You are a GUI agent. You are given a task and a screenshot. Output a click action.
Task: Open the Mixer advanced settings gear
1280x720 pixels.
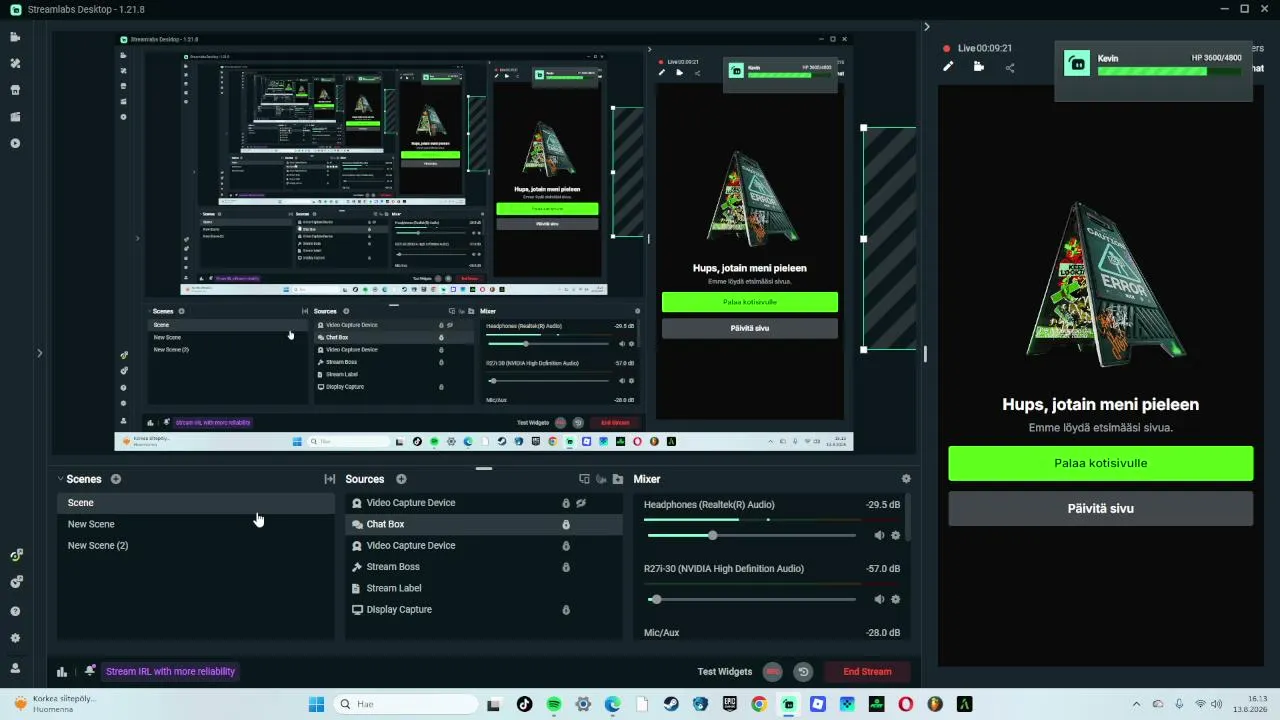click(906, 479)
